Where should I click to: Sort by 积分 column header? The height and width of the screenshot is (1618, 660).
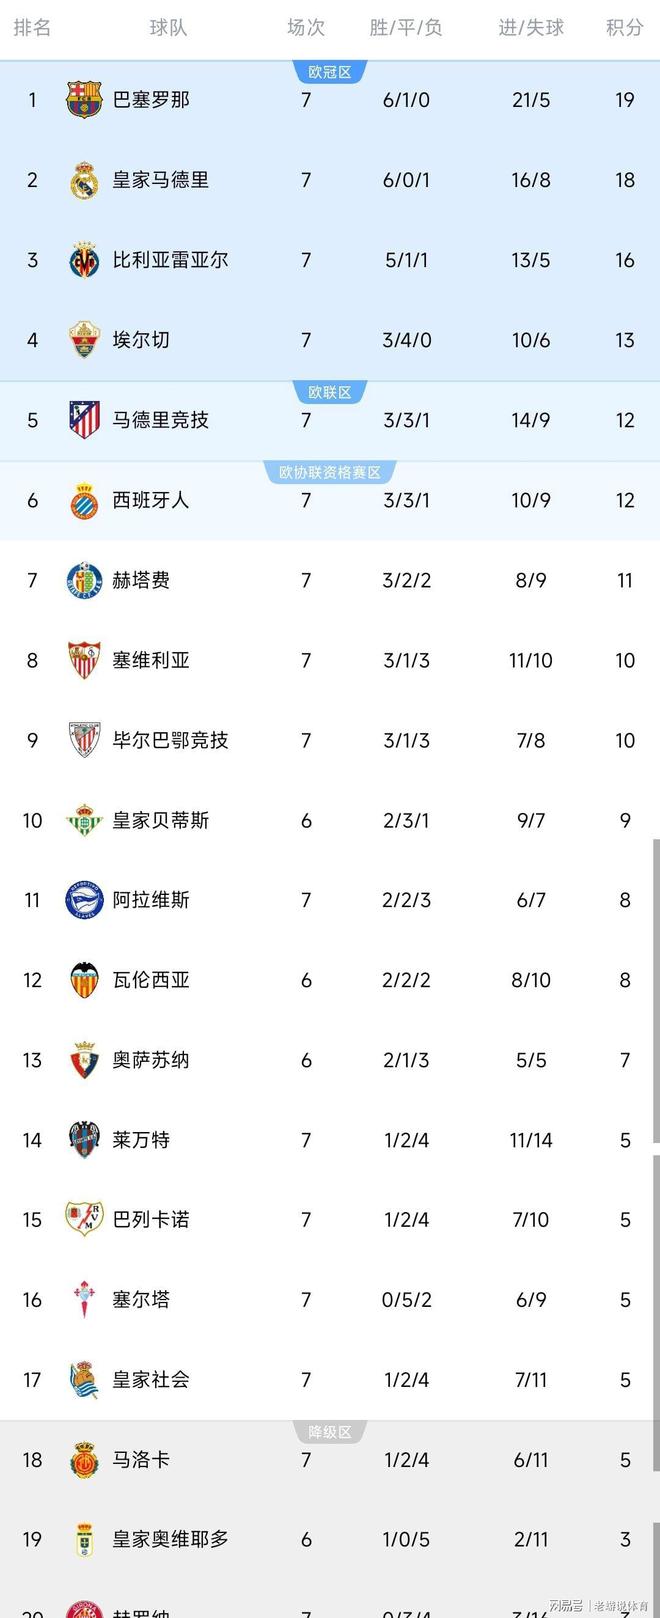625,28
